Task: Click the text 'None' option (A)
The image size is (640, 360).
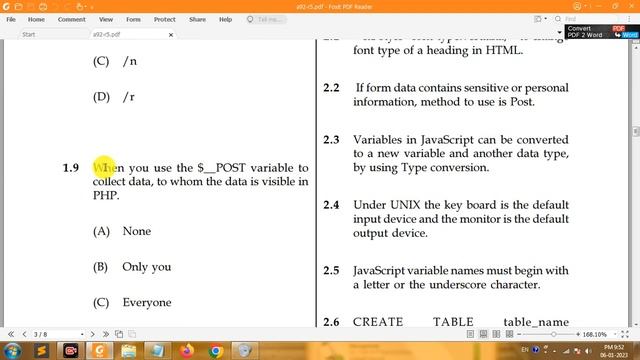Action: [x=137, y=231]
